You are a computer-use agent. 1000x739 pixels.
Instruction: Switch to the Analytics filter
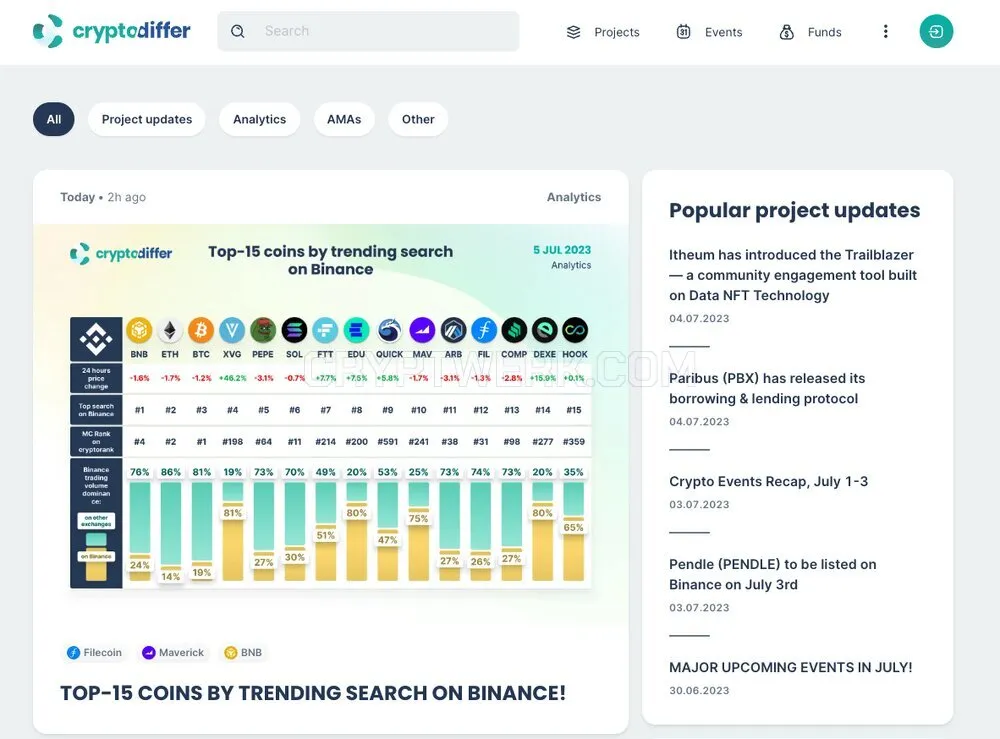point(260,119)
